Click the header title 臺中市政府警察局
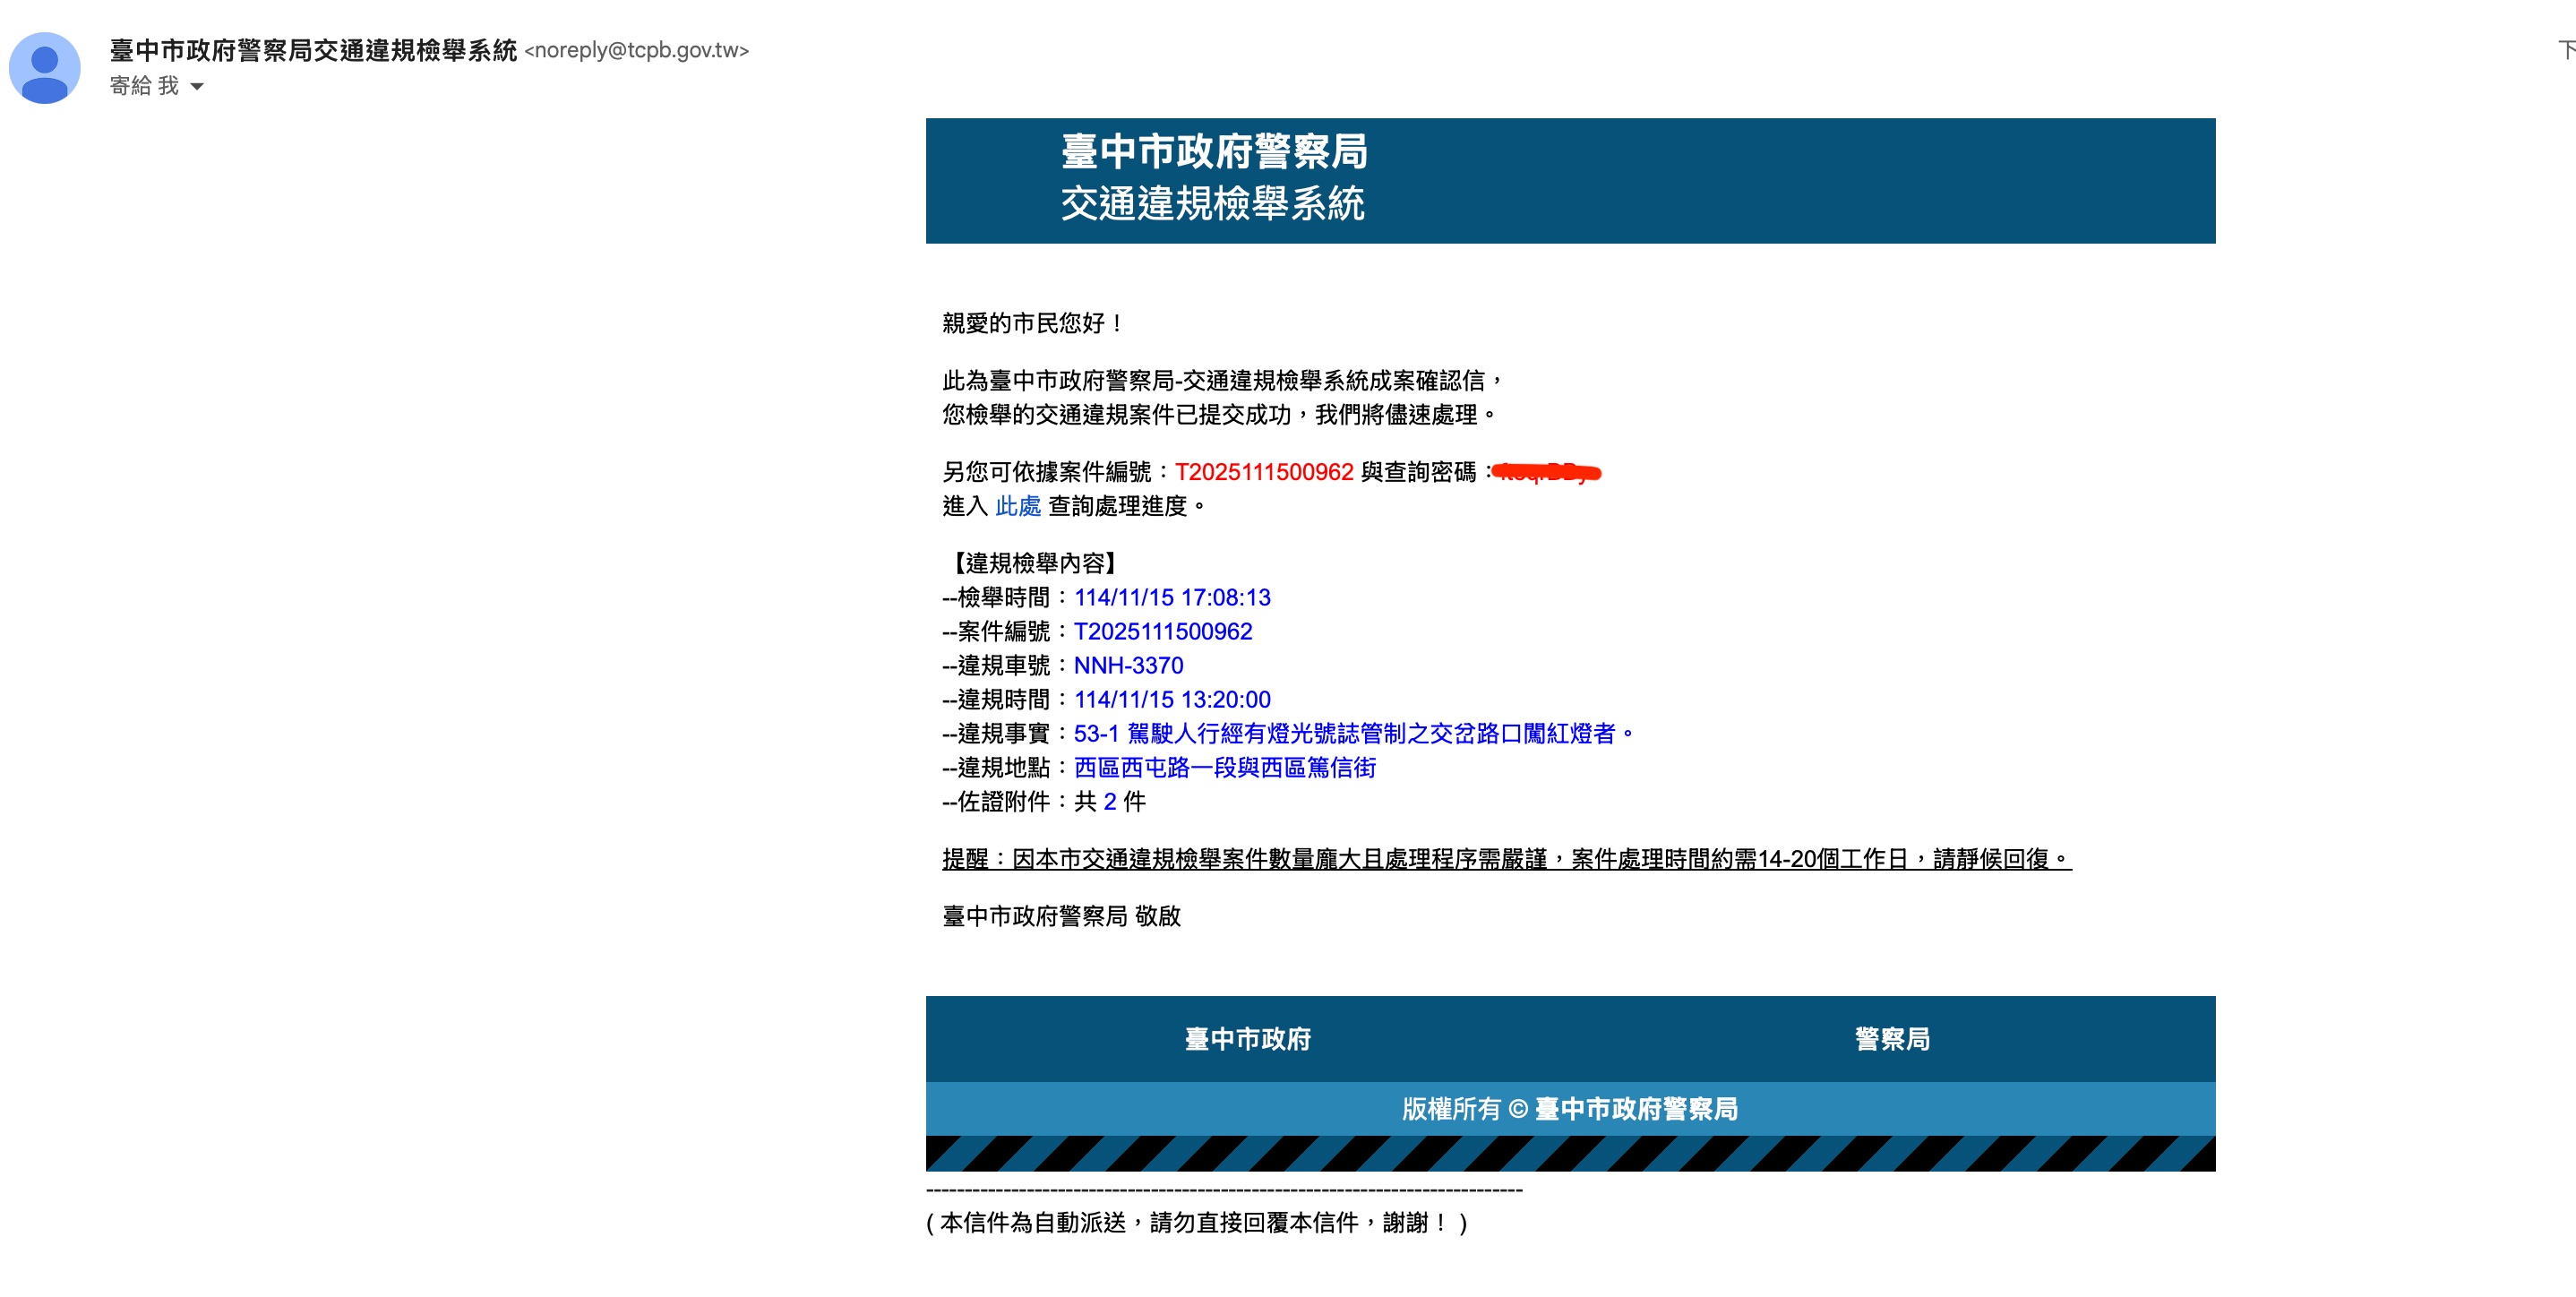 pyautogui.click(x=1214, y=152)
